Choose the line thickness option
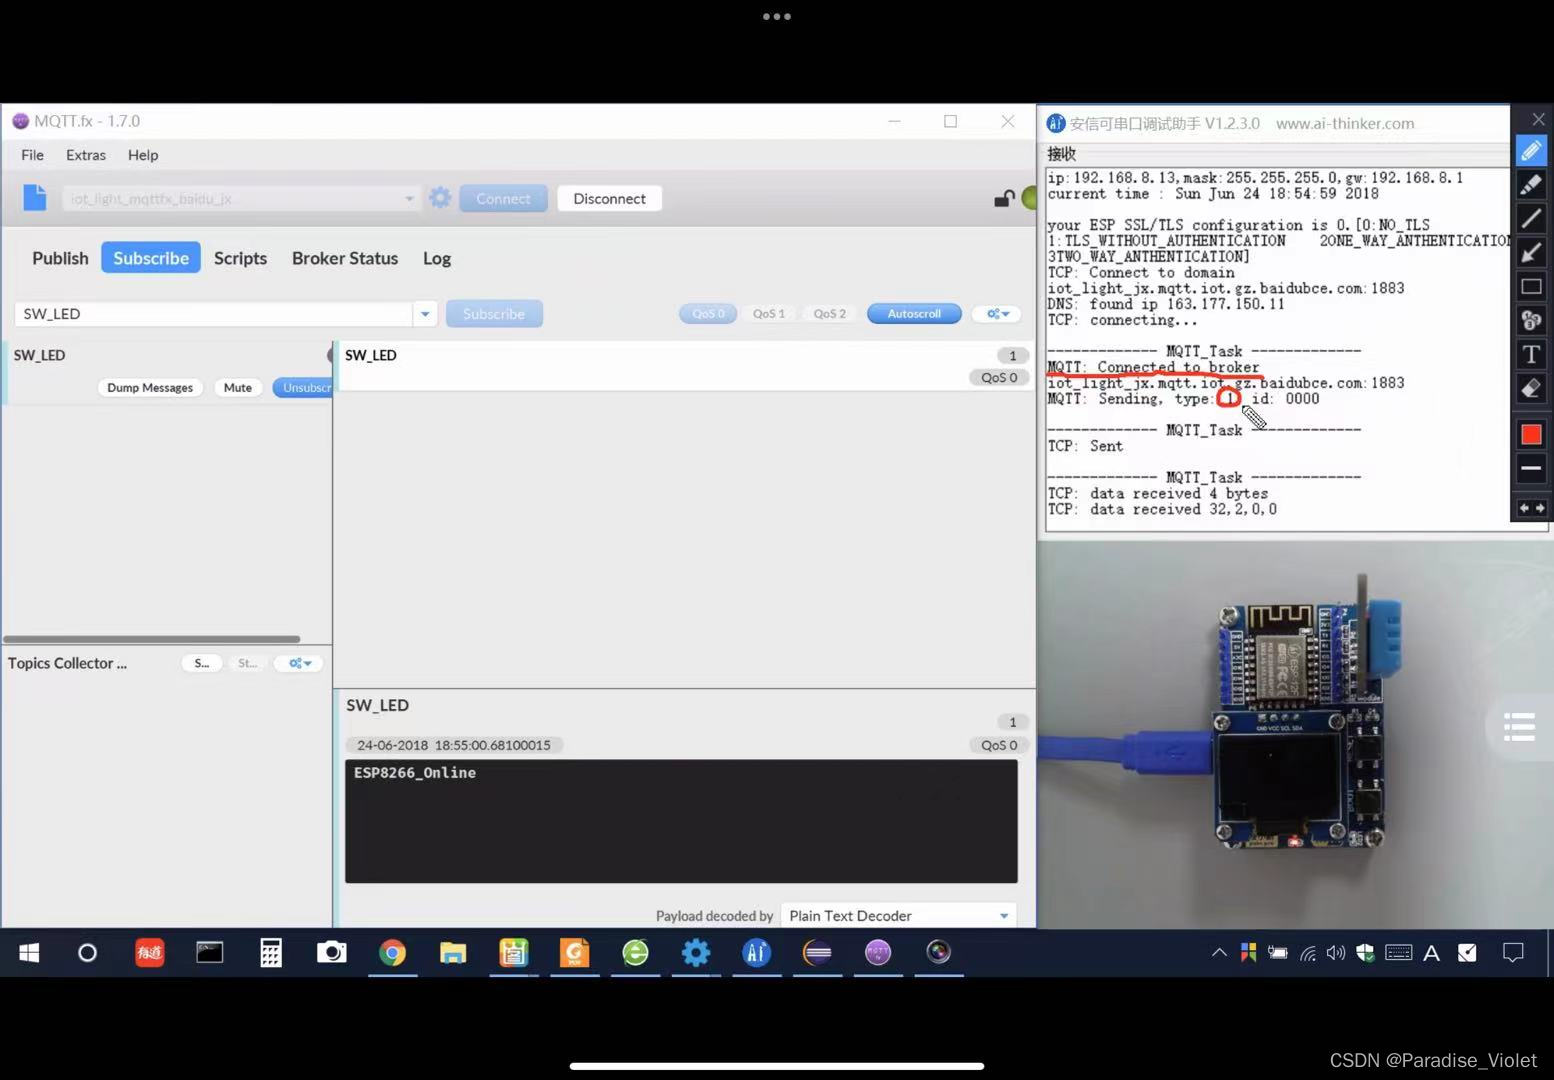1554x1080 pixels. tap(1531, 468)
